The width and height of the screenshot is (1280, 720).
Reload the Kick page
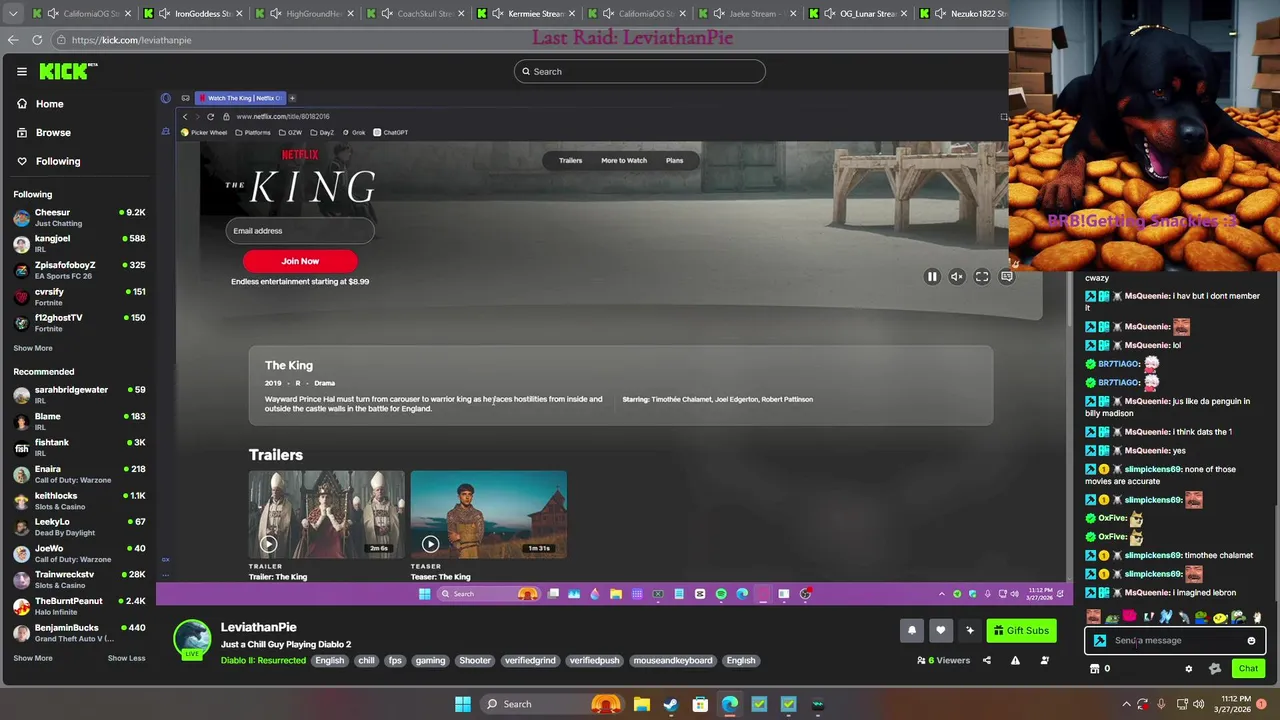pos(37,40)
